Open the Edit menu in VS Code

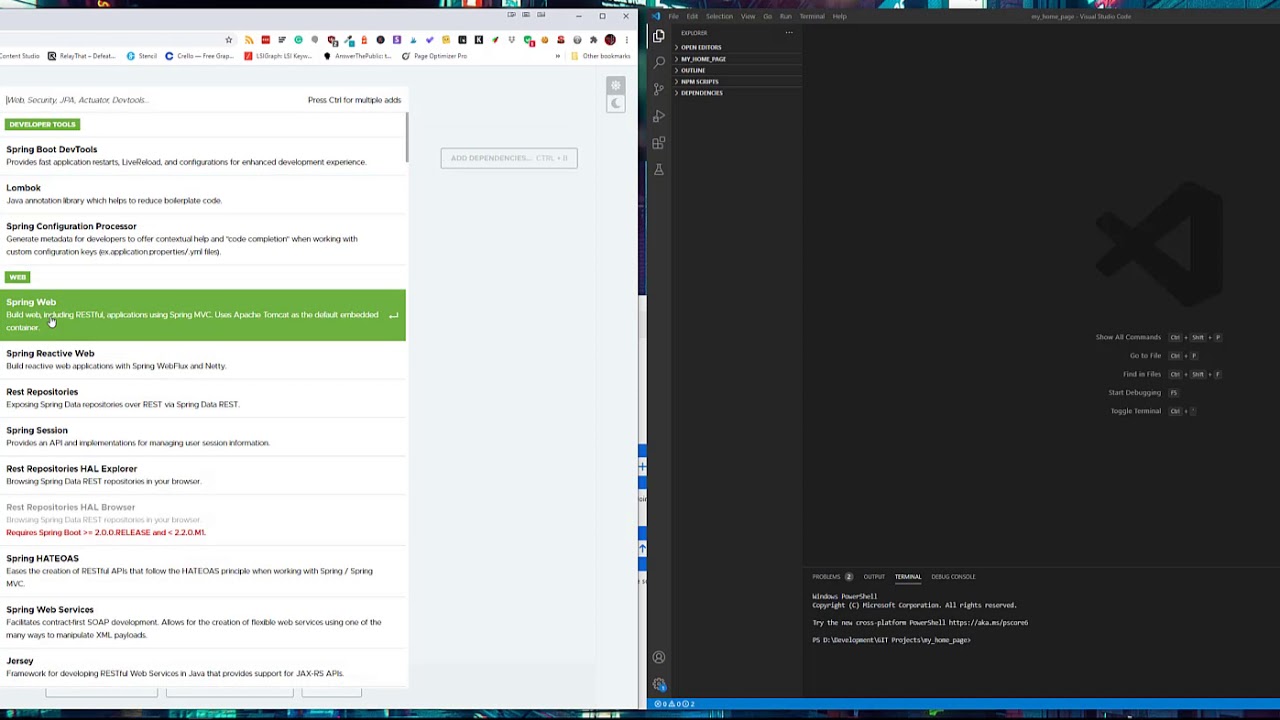point(692,16)
